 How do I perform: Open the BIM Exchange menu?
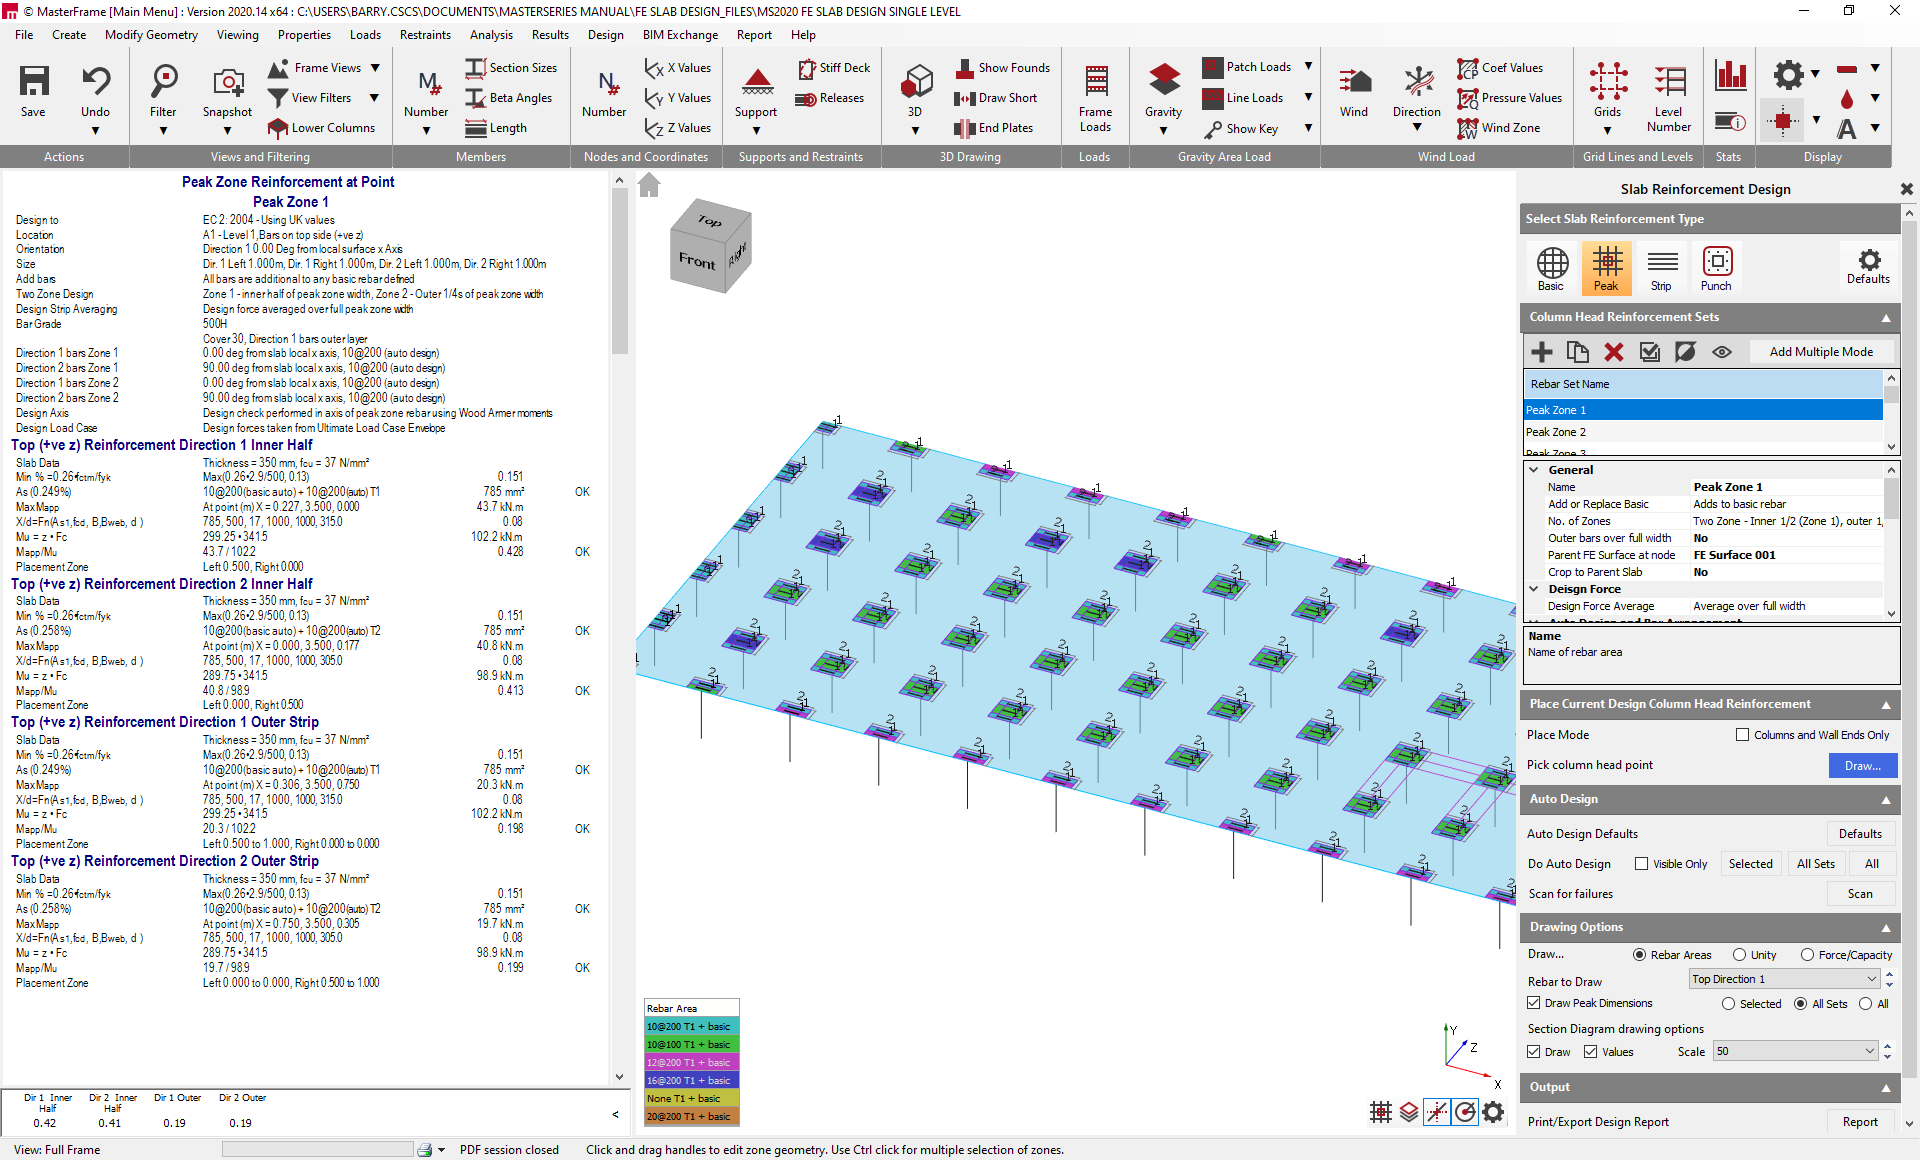(x=680, y=35)
